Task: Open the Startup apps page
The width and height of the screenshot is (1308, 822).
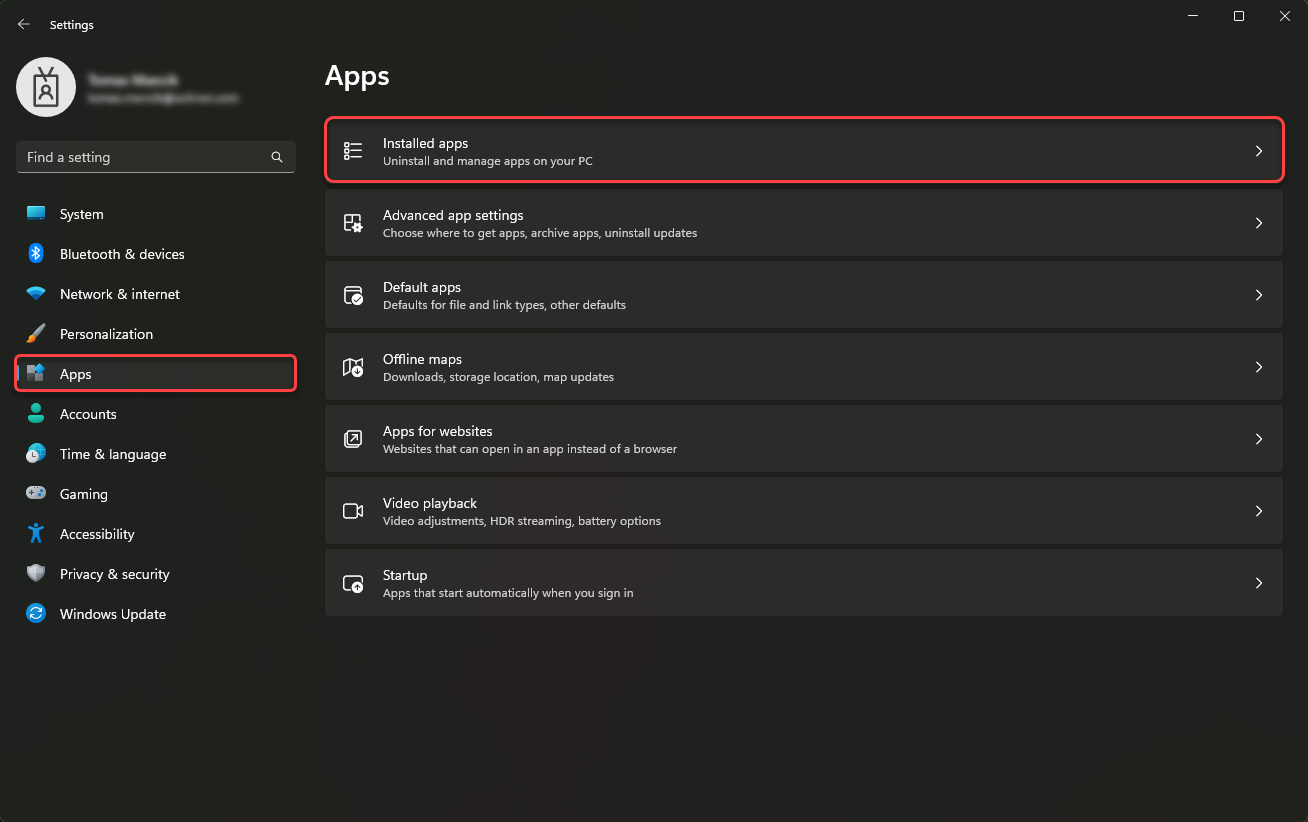Action: coord(804,583)
